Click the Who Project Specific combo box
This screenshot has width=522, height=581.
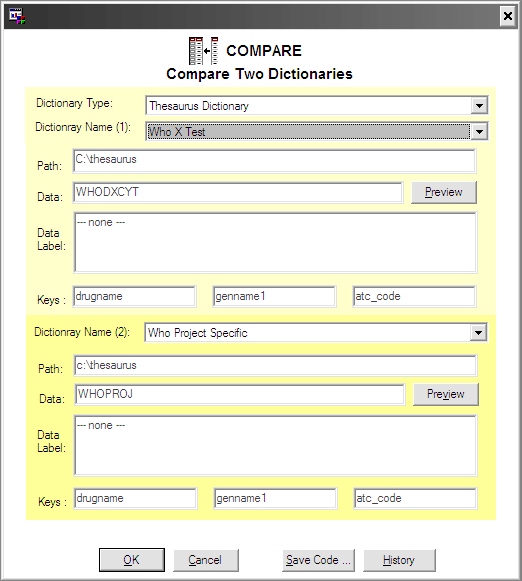[316, 333]
